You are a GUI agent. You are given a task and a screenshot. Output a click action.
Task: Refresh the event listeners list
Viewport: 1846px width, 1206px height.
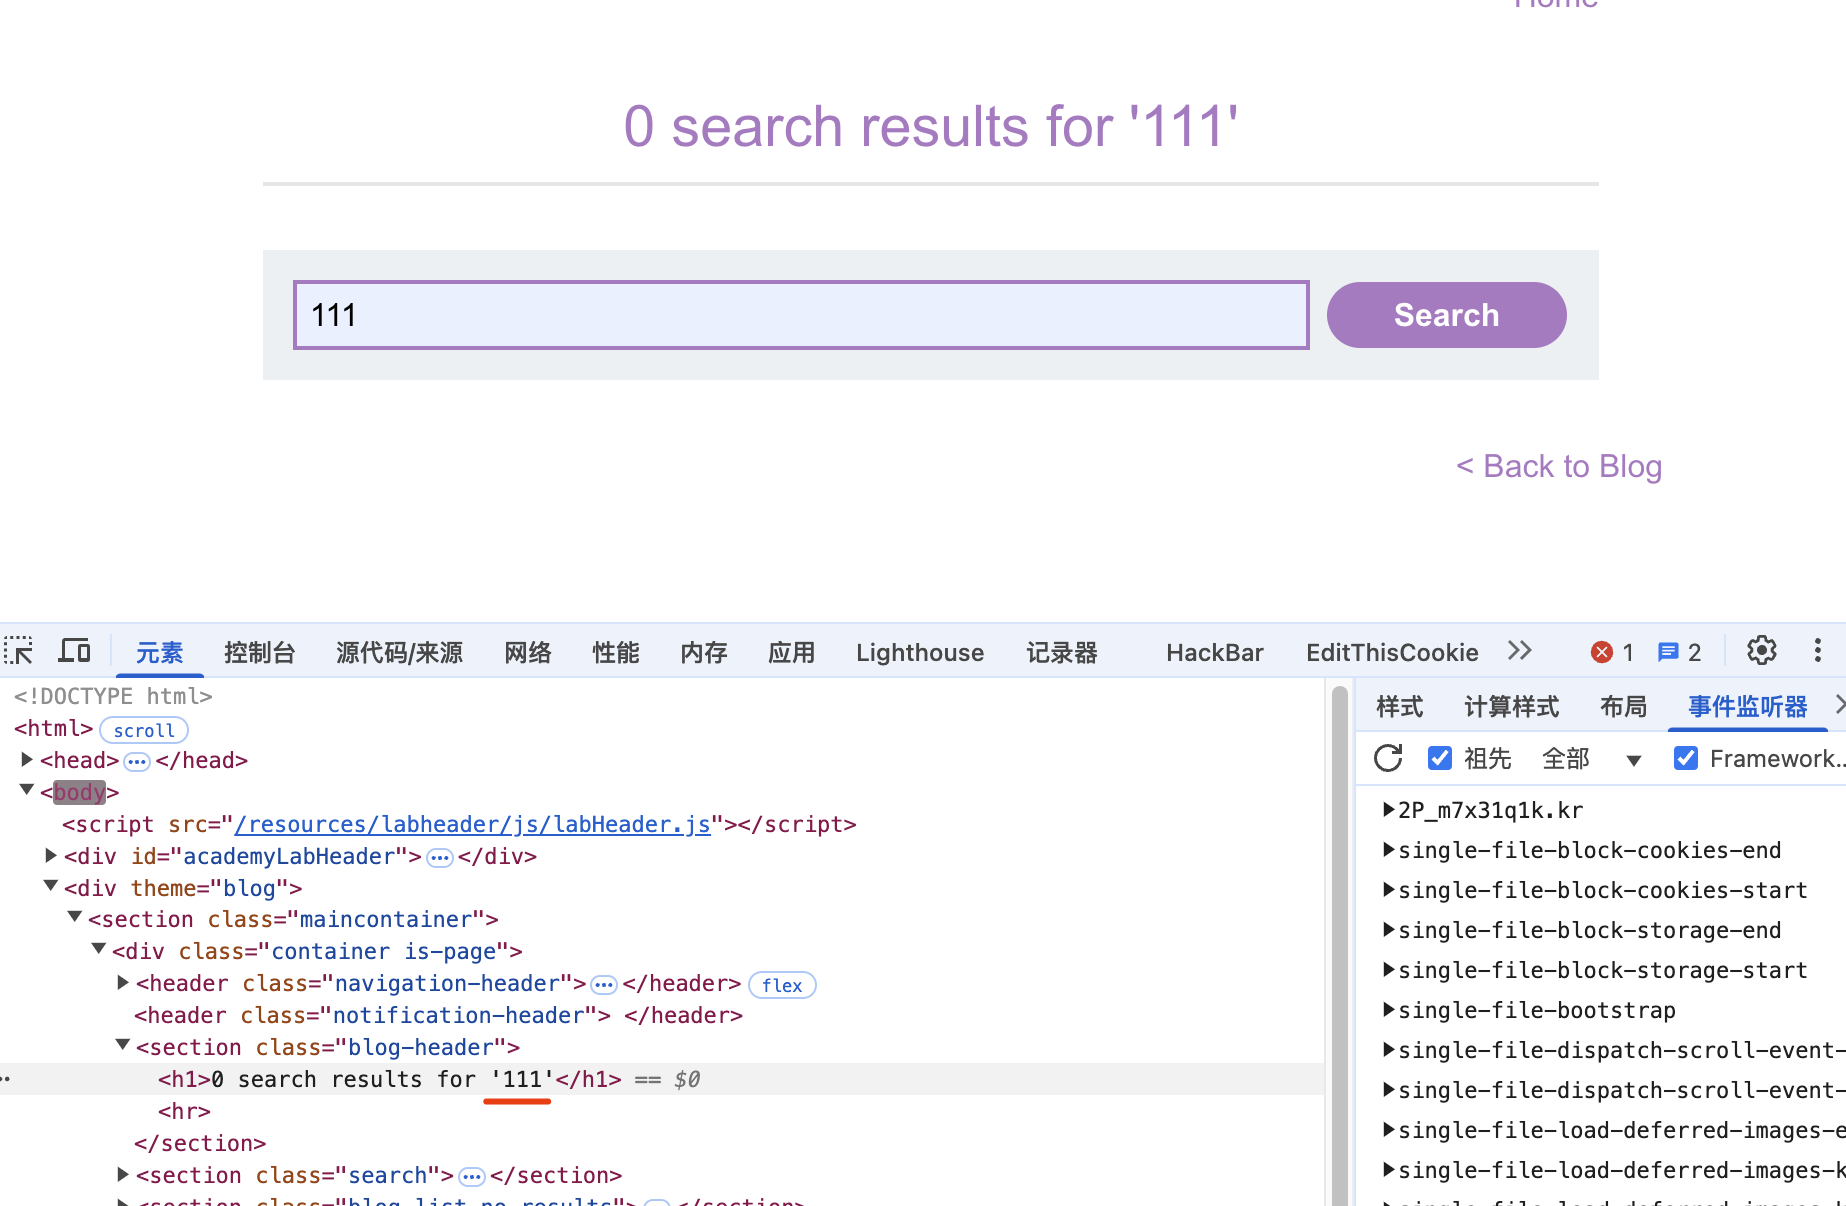tap(1388, 758)
